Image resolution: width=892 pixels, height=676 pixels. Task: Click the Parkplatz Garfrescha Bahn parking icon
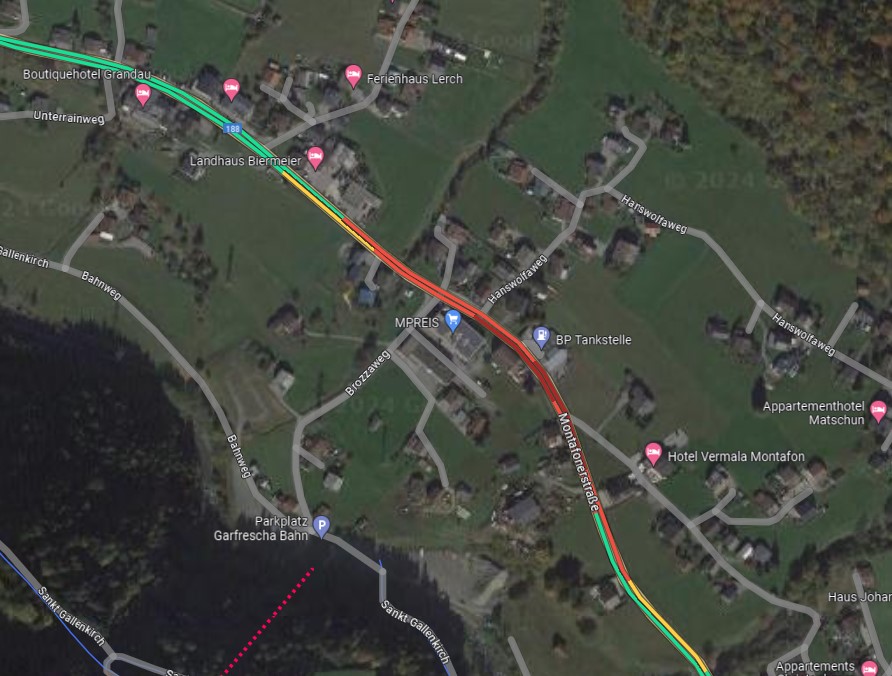pos(321,526)
